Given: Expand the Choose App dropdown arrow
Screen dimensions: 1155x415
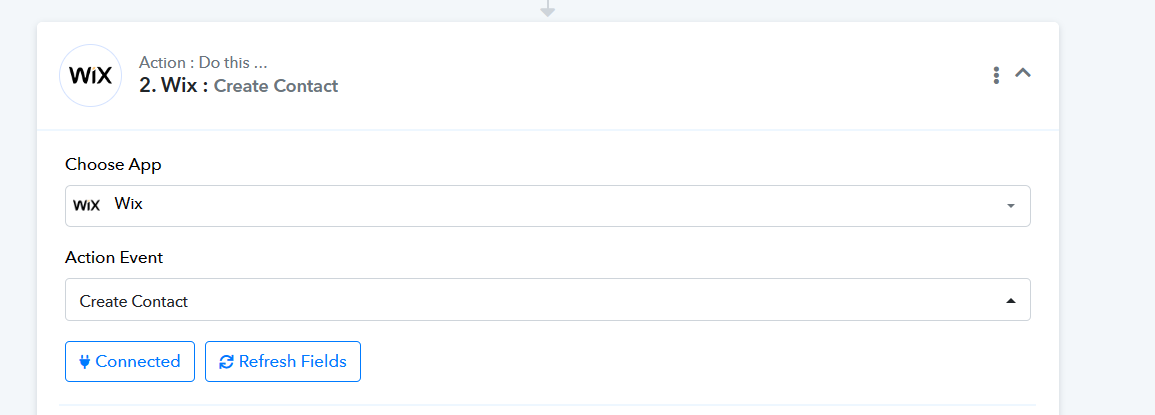Looking at the screenshot, I should click(x=1010, y=206).
